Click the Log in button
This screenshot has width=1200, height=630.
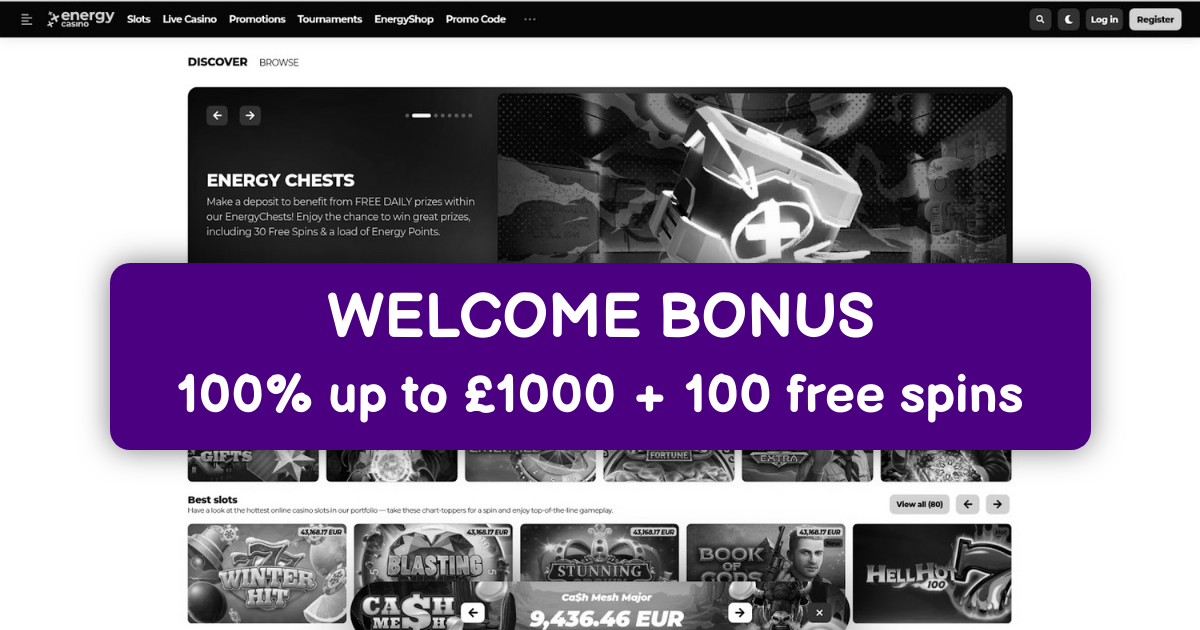click(x=1104, y=19)
